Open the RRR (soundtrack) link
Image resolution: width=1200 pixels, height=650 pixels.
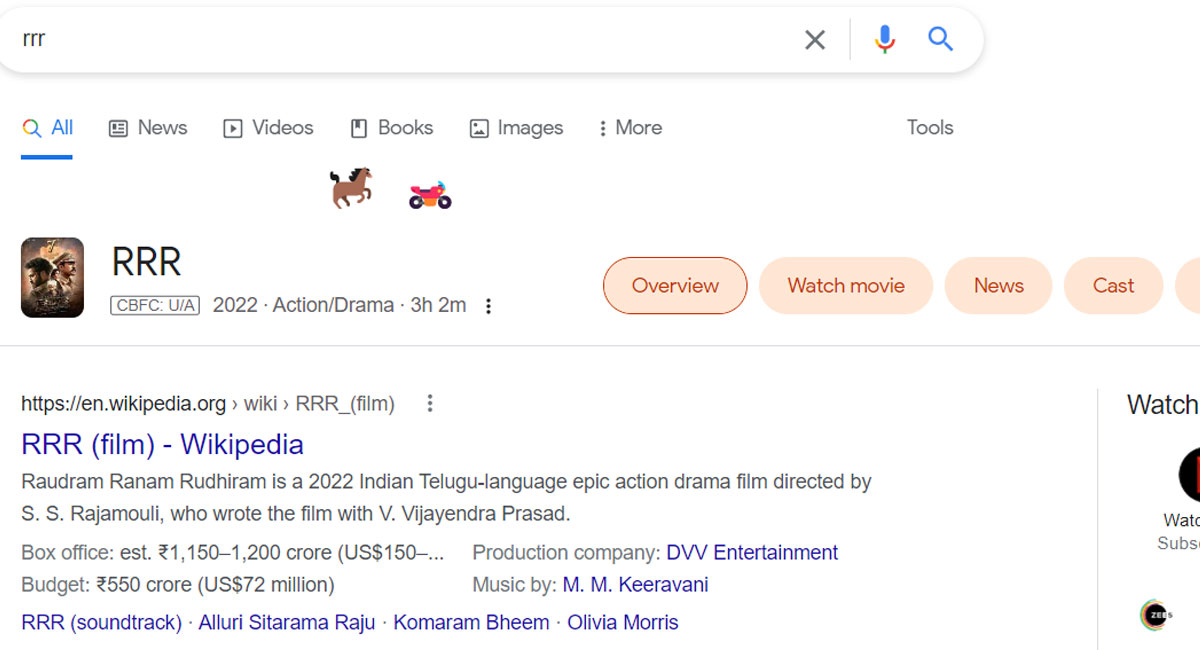tap(101, 622)
